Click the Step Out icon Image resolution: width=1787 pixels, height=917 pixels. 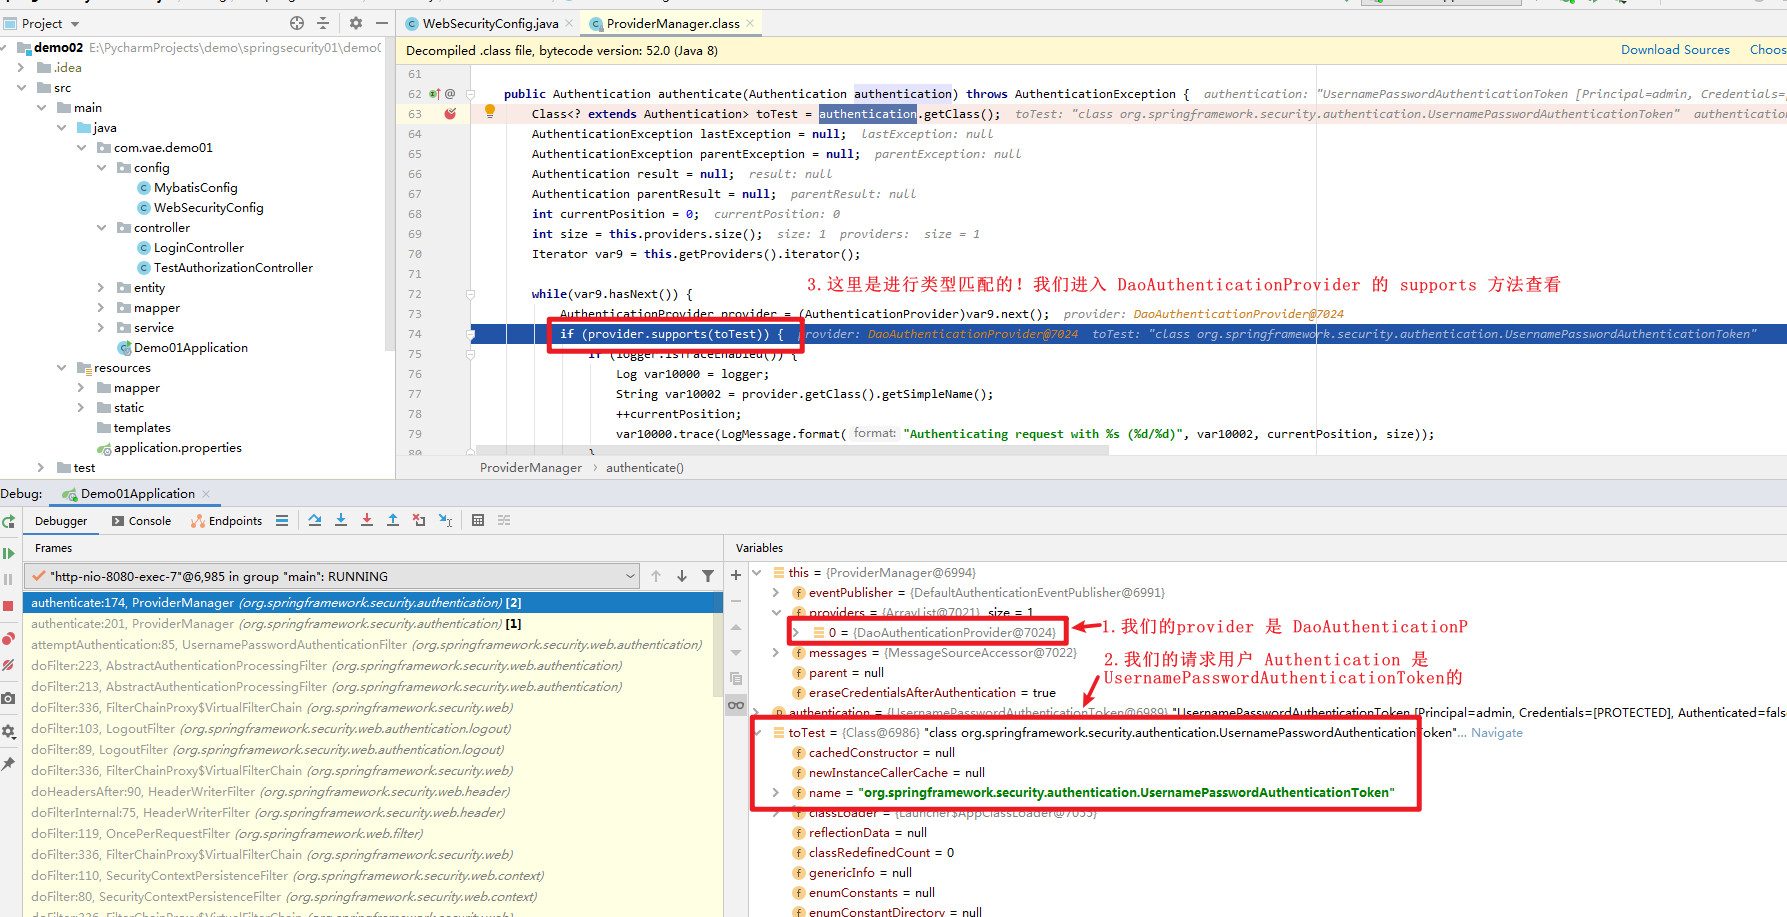click(393, 520)
